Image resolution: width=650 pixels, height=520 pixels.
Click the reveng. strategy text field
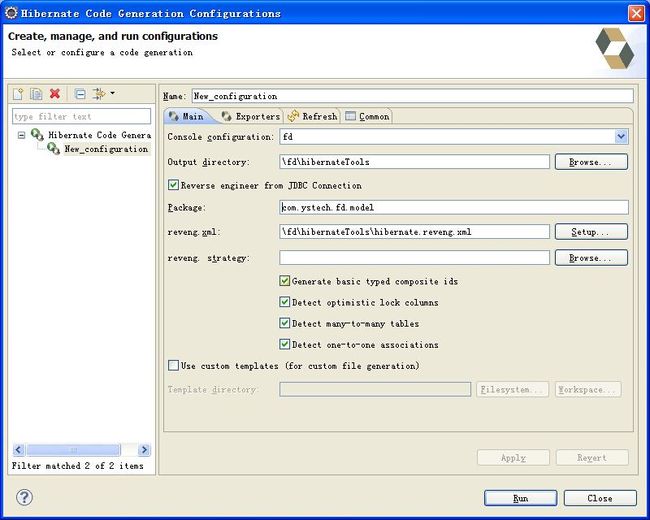[x=414, y=258]
